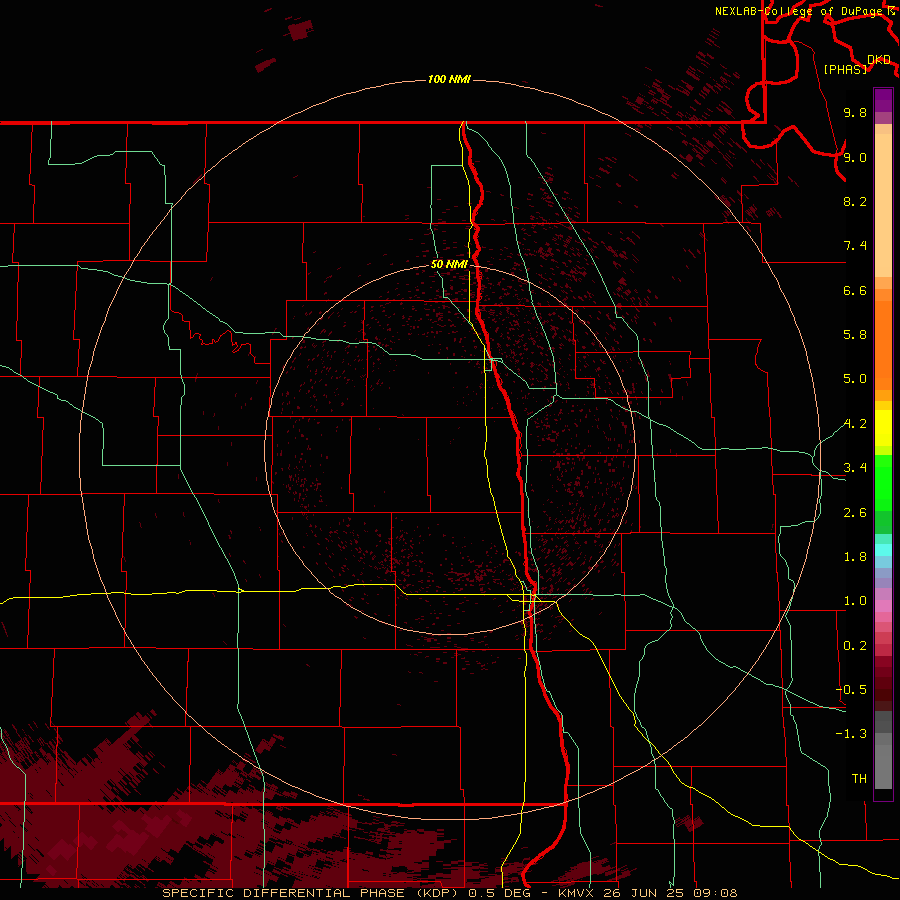Pick the orange color bar segment
Screen dimensions: 900x900
(x=883, y=346)
